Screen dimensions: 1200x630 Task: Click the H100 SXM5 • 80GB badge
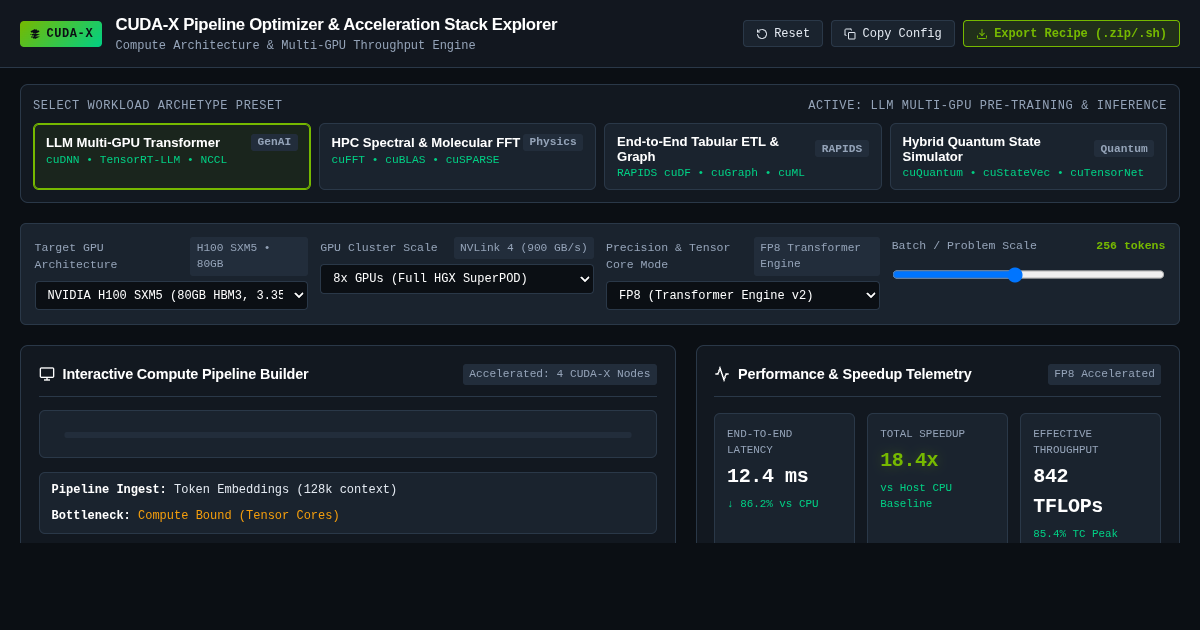click(x=249, y=256)
